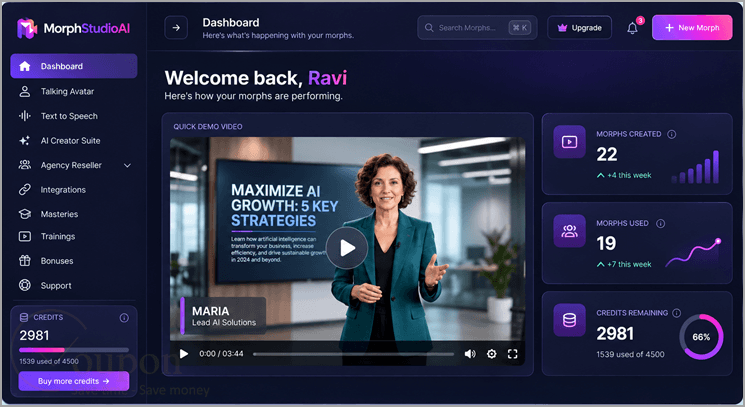
Task: Click Buy more credits button
Action: pyautogui.click(x=74, y=381)
